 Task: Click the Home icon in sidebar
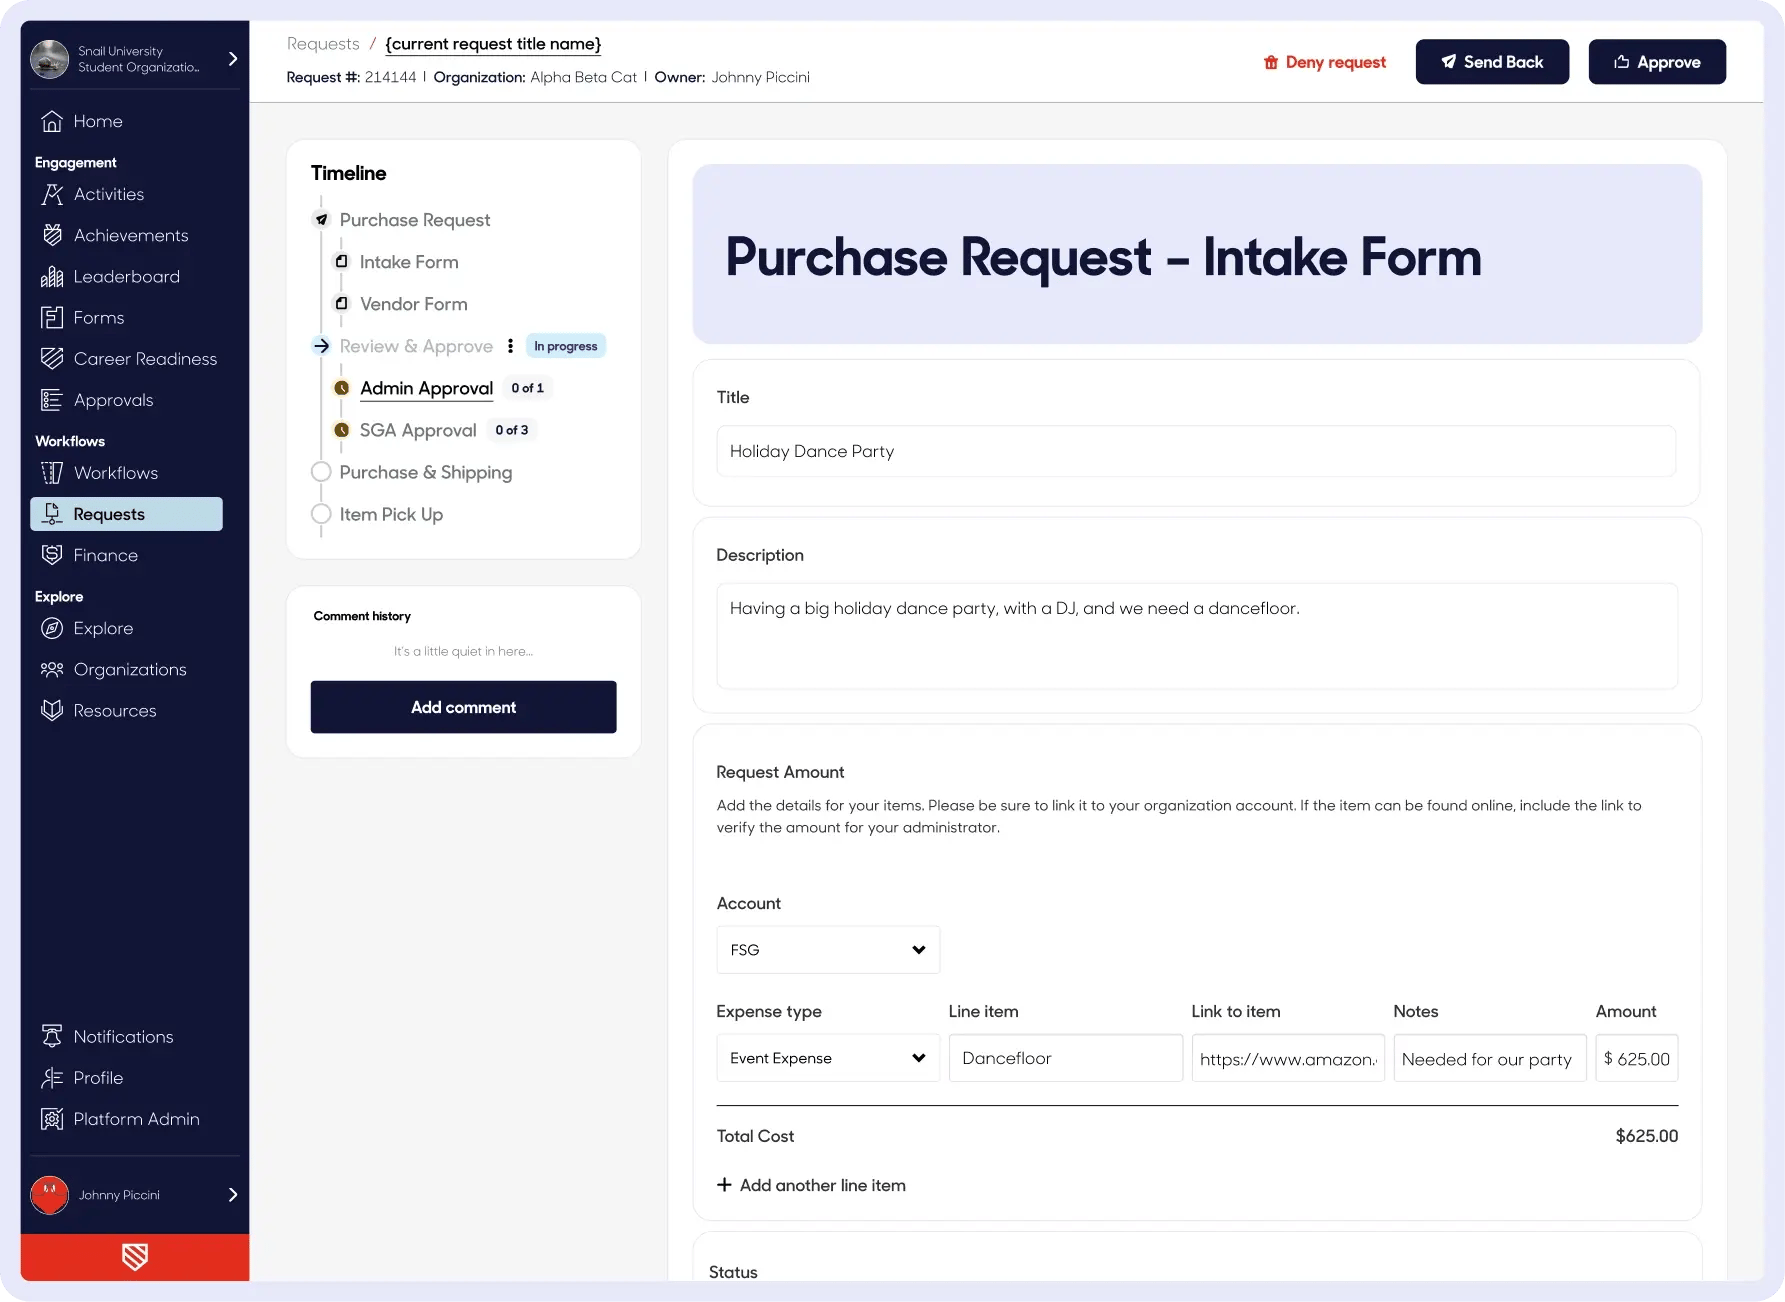point(52,121)
